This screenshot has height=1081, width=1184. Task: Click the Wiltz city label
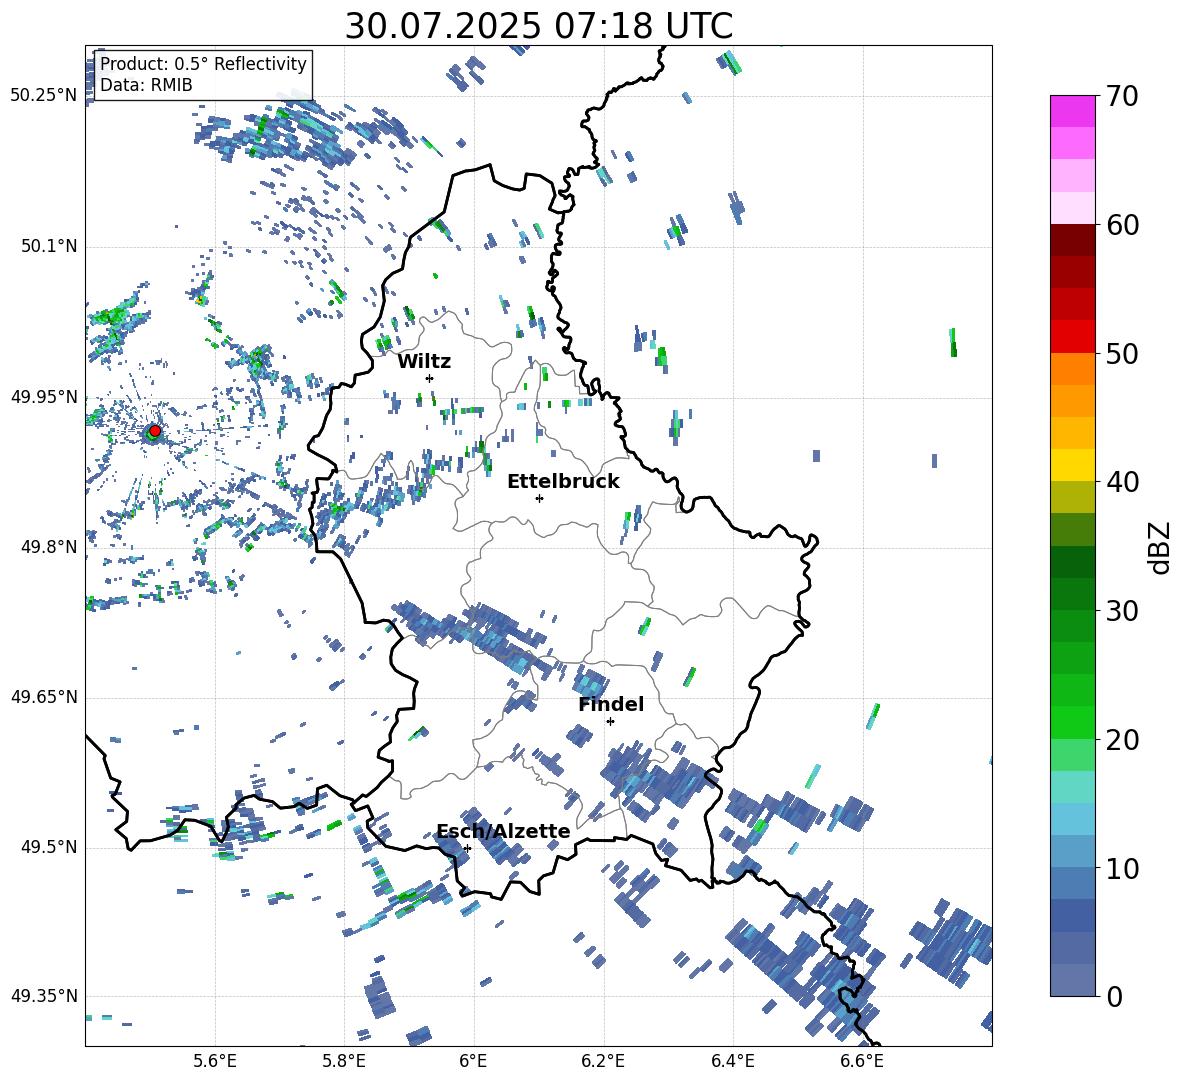424,362
